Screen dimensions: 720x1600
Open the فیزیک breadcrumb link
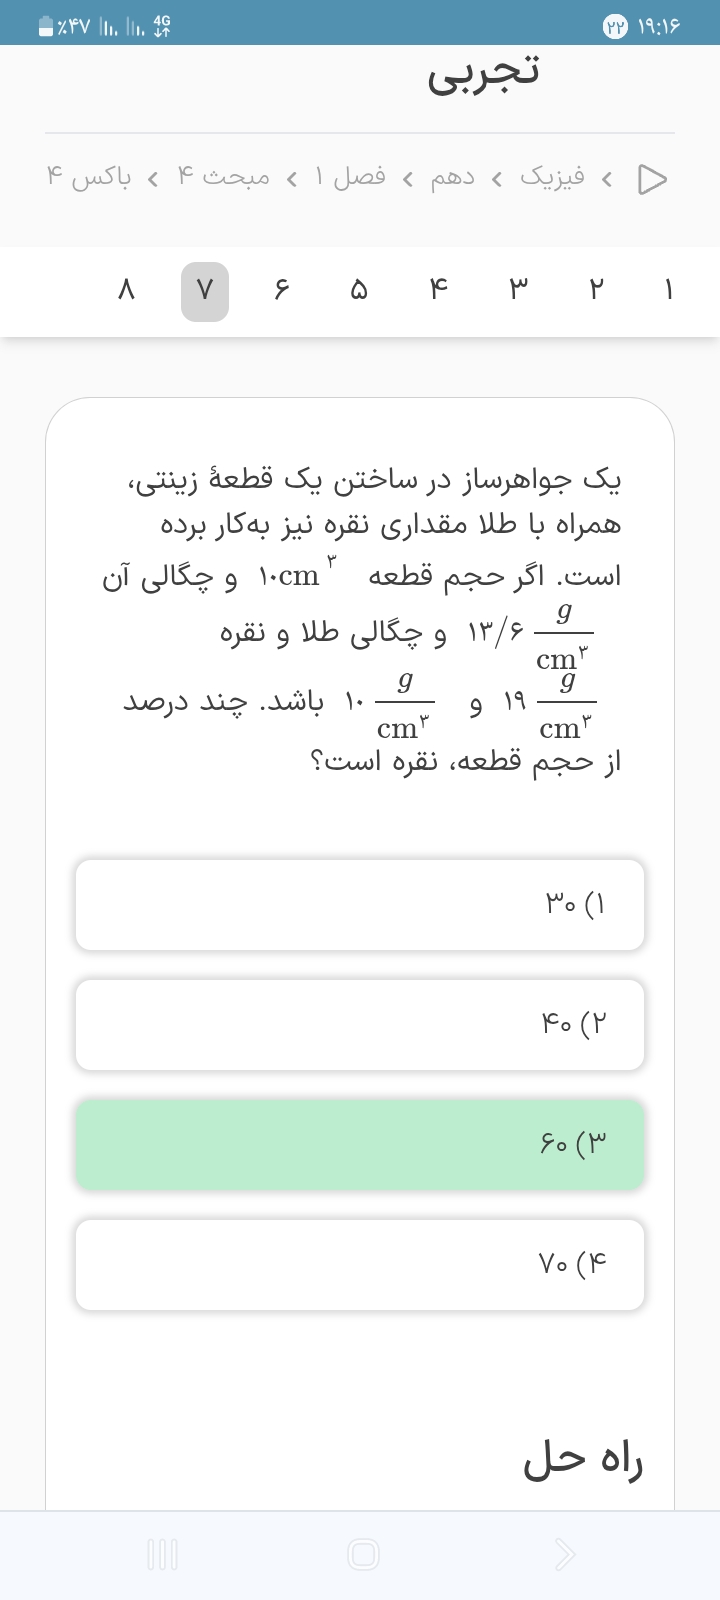[552, 178]
